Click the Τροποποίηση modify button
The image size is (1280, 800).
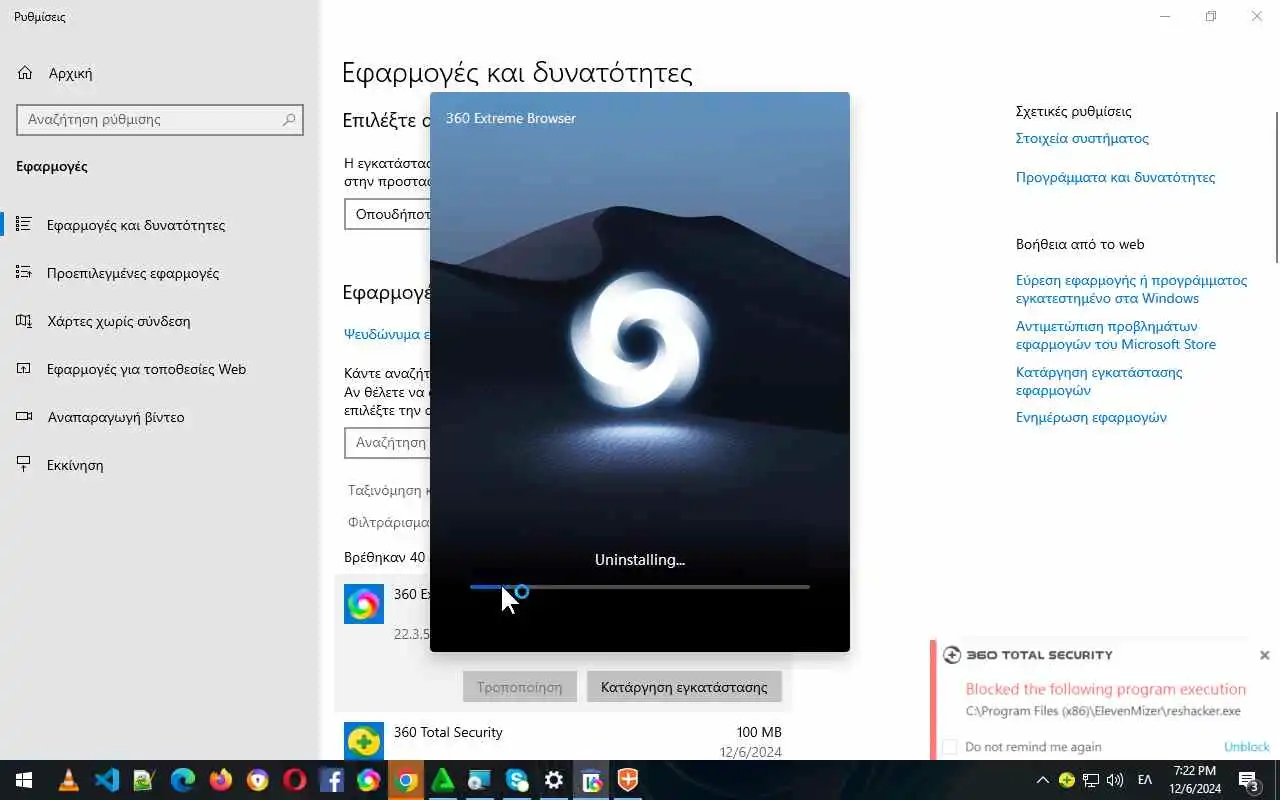[520, 687]
